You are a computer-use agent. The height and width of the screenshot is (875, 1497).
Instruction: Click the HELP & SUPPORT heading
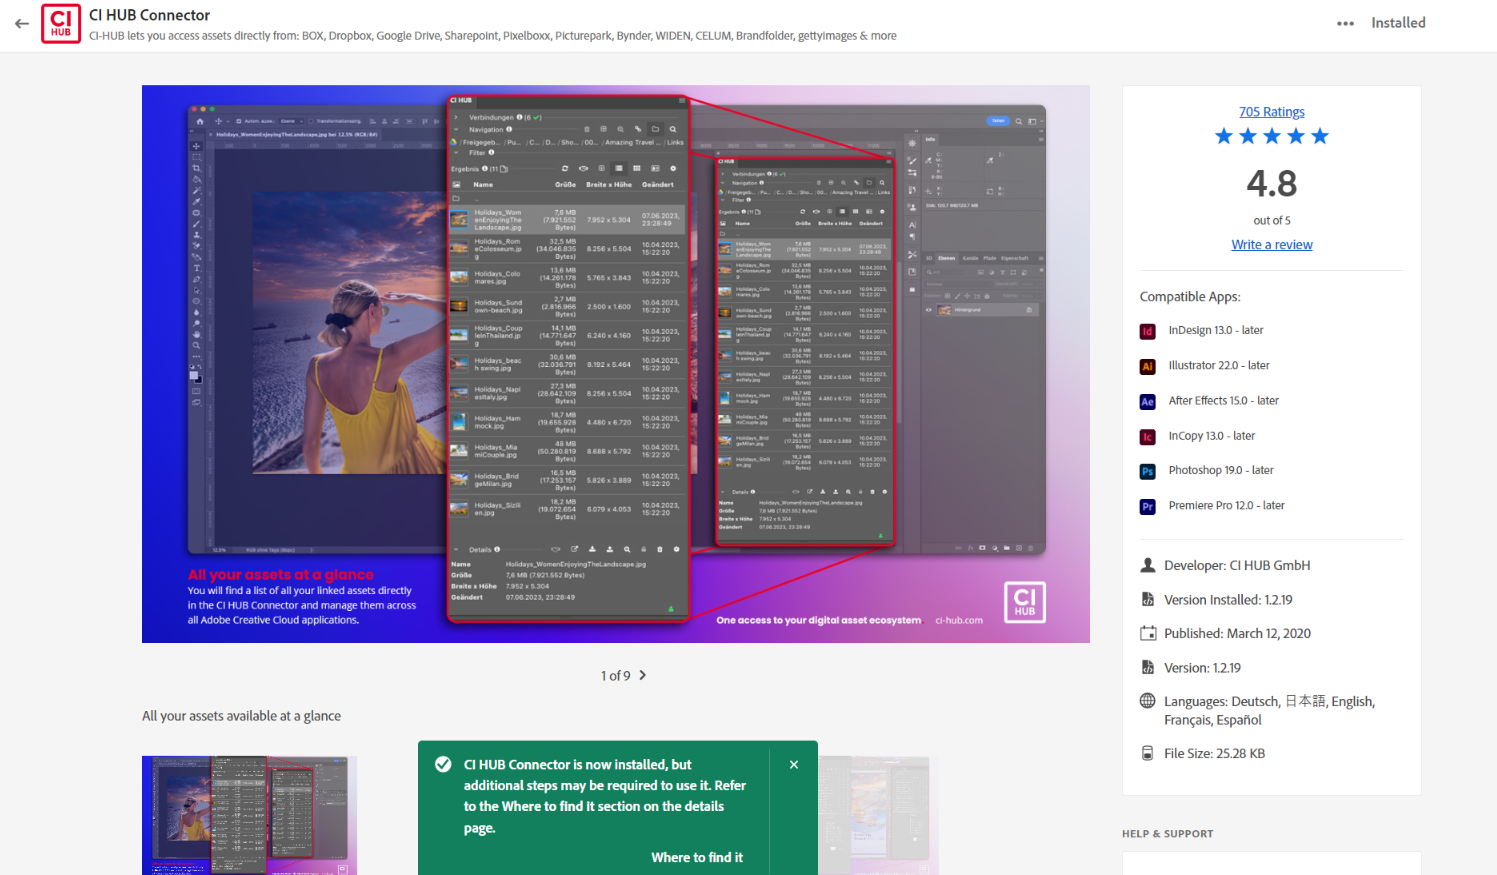pos(1168,833)
